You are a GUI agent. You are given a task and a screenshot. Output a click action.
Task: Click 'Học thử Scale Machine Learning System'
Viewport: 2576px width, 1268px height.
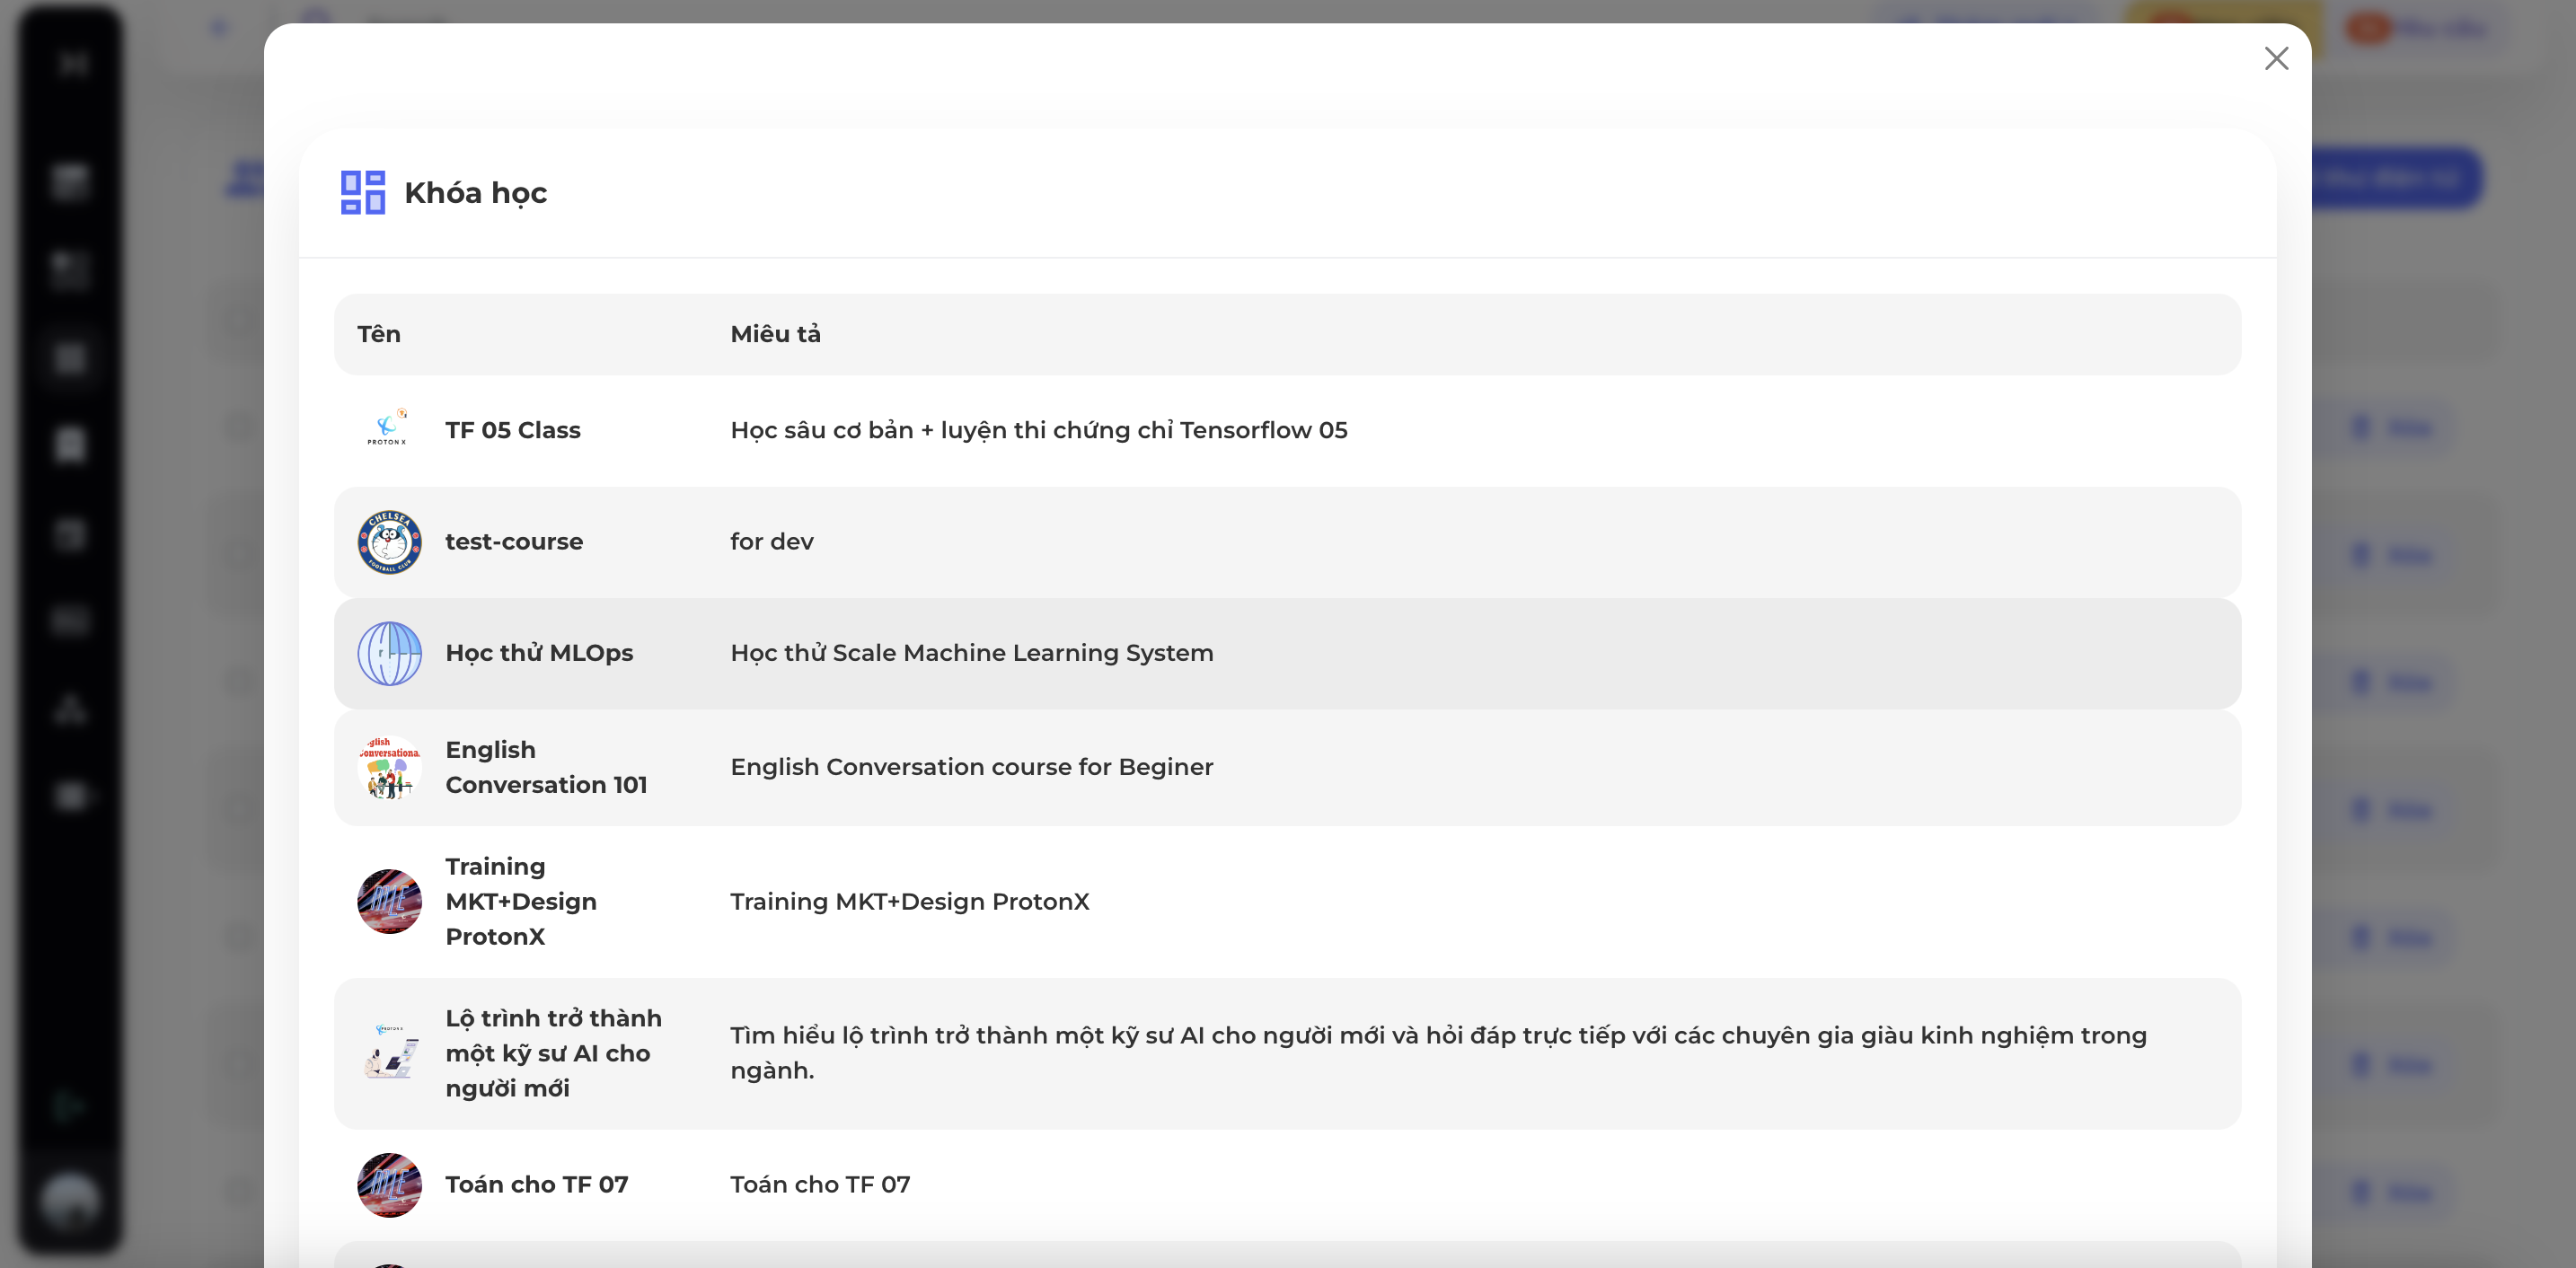[971, 653]
